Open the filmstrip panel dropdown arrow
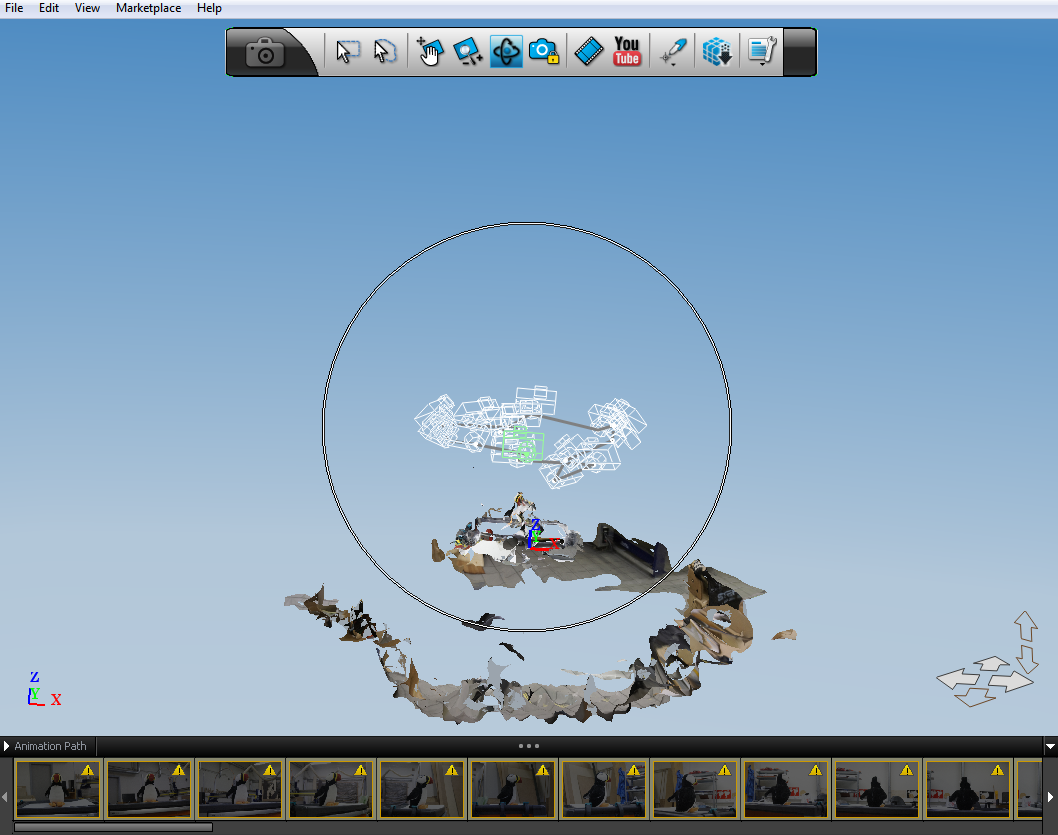1058x835 pixels. tap(1050, 747)
